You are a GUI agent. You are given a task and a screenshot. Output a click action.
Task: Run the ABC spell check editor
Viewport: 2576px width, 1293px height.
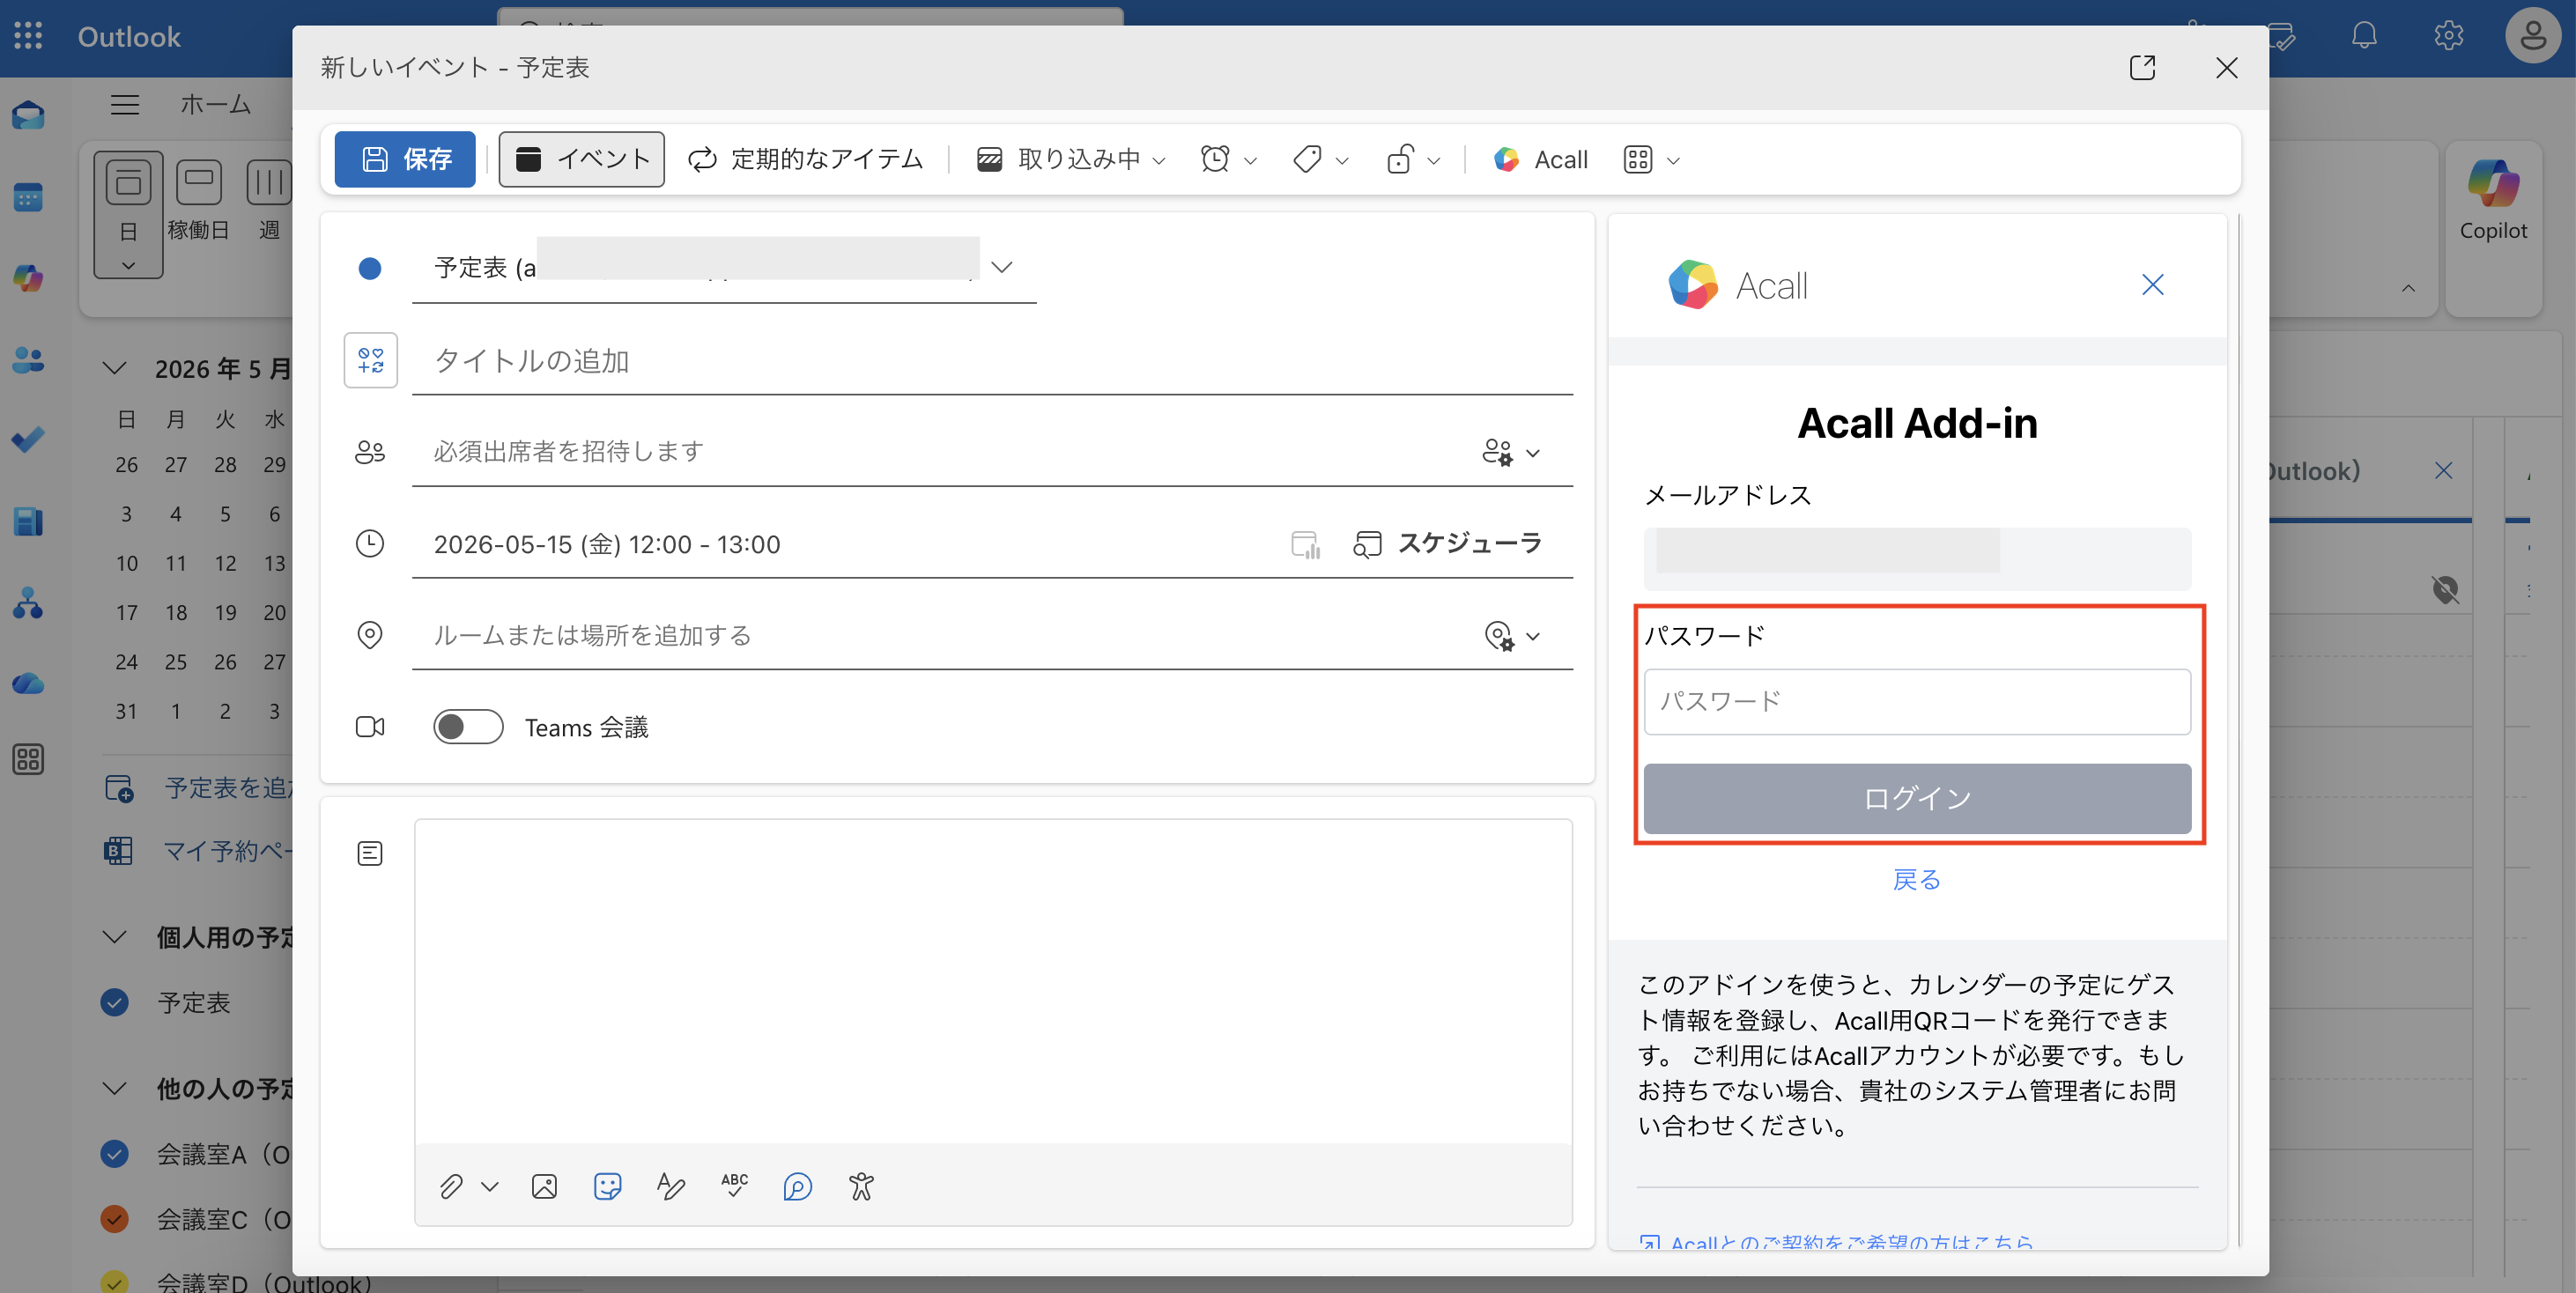(734, 1186)
